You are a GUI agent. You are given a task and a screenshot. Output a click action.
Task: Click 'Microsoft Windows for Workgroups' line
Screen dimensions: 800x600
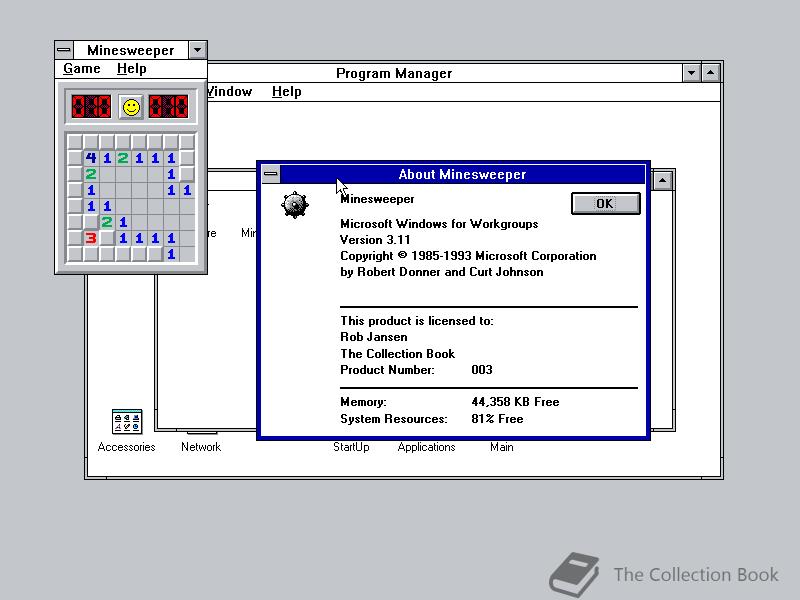(x=439, y=223)
